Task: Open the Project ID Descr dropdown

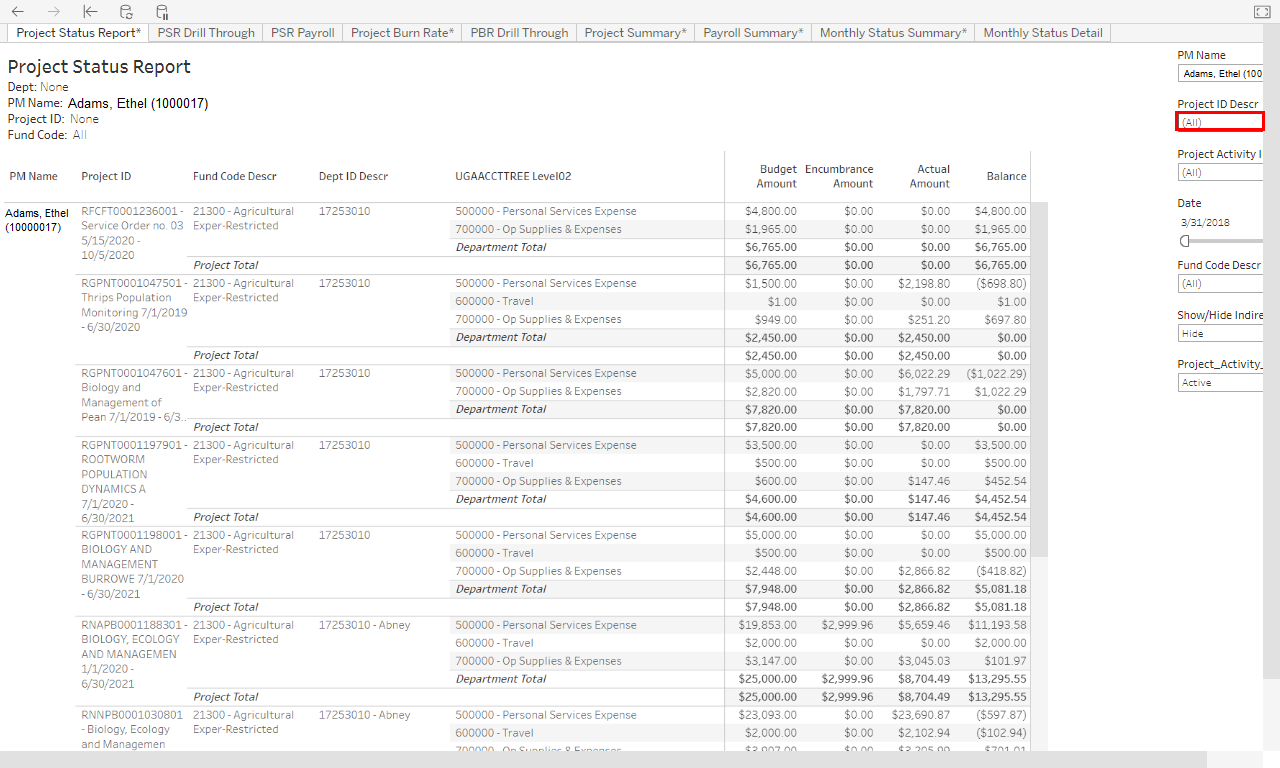Action: (x=1221, y=122)
